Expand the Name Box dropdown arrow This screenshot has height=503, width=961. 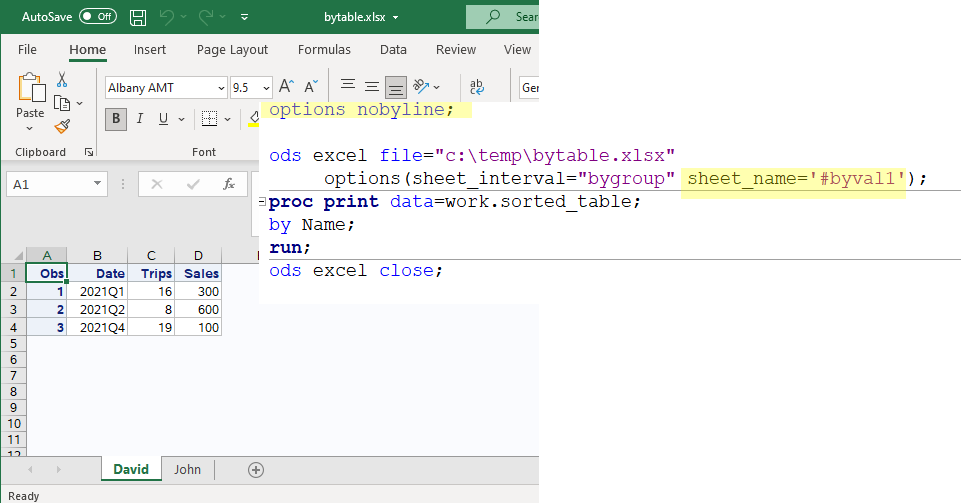click(x=97, y=184)
